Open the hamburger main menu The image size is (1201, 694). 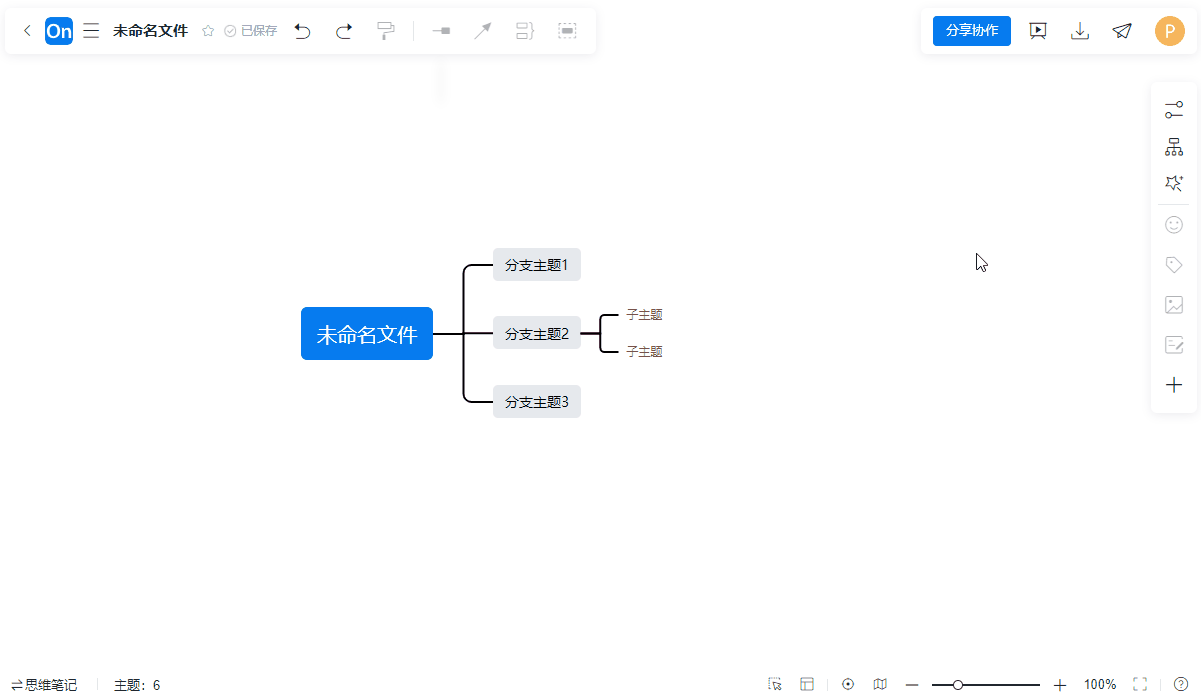click(x=91, y=31)
